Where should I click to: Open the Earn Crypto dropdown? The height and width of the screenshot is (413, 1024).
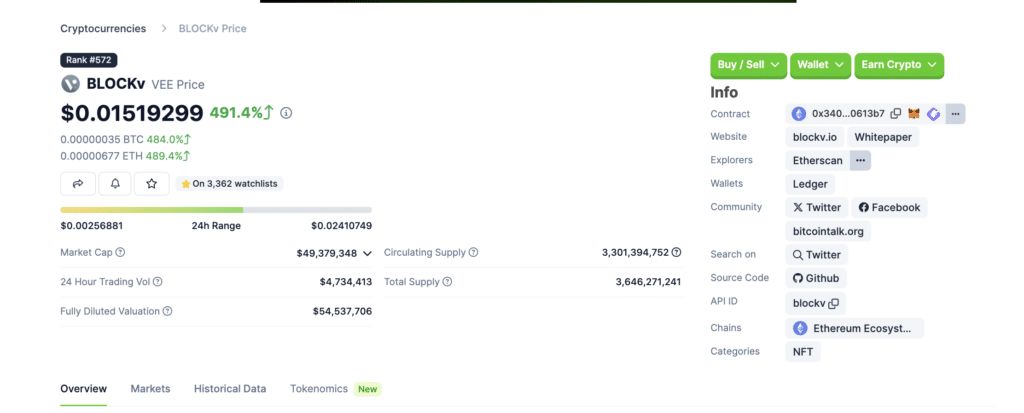click(x=899, y=65)
